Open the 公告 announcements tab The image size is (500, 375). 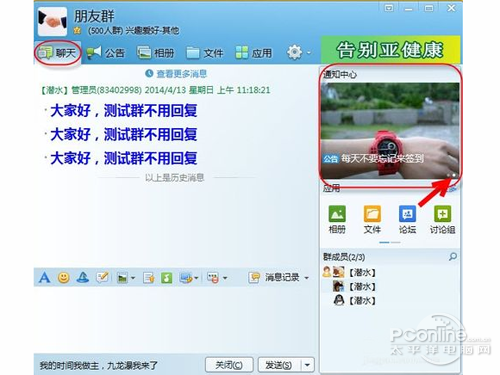[x=106, y=53]
